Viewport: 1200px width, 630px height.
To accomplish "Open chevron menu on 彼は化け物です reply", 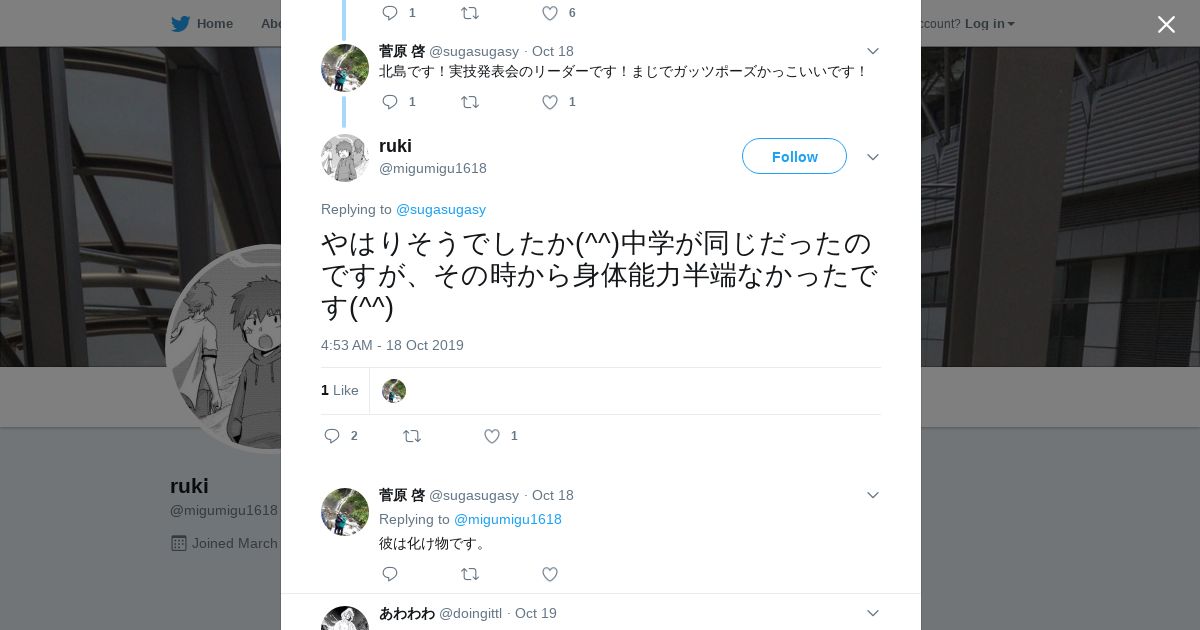I will 873,495.
